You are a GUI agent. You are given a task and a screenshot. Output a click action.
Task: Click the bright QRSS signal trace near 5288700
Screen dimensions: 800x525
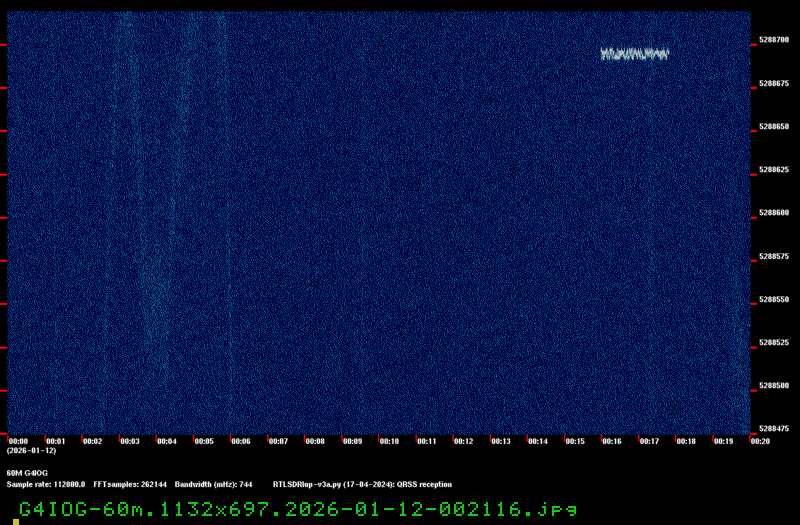pyautogui.click(x=634, y=55)
